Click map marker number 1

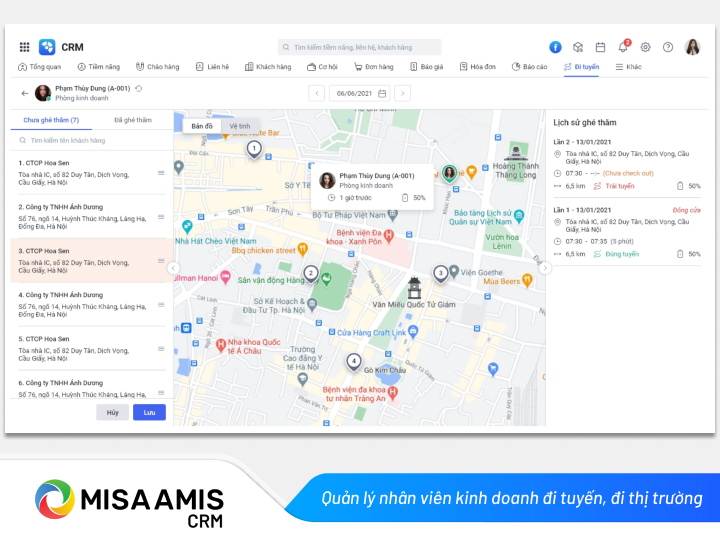coord(254,149)
